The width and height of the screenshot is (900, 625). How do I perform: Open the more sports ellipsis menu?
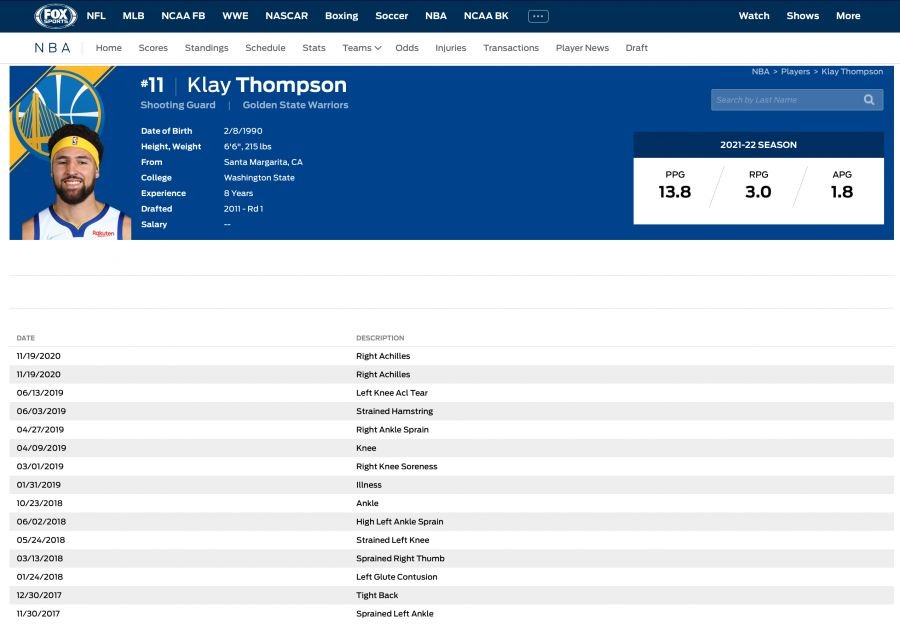point(538,16)
